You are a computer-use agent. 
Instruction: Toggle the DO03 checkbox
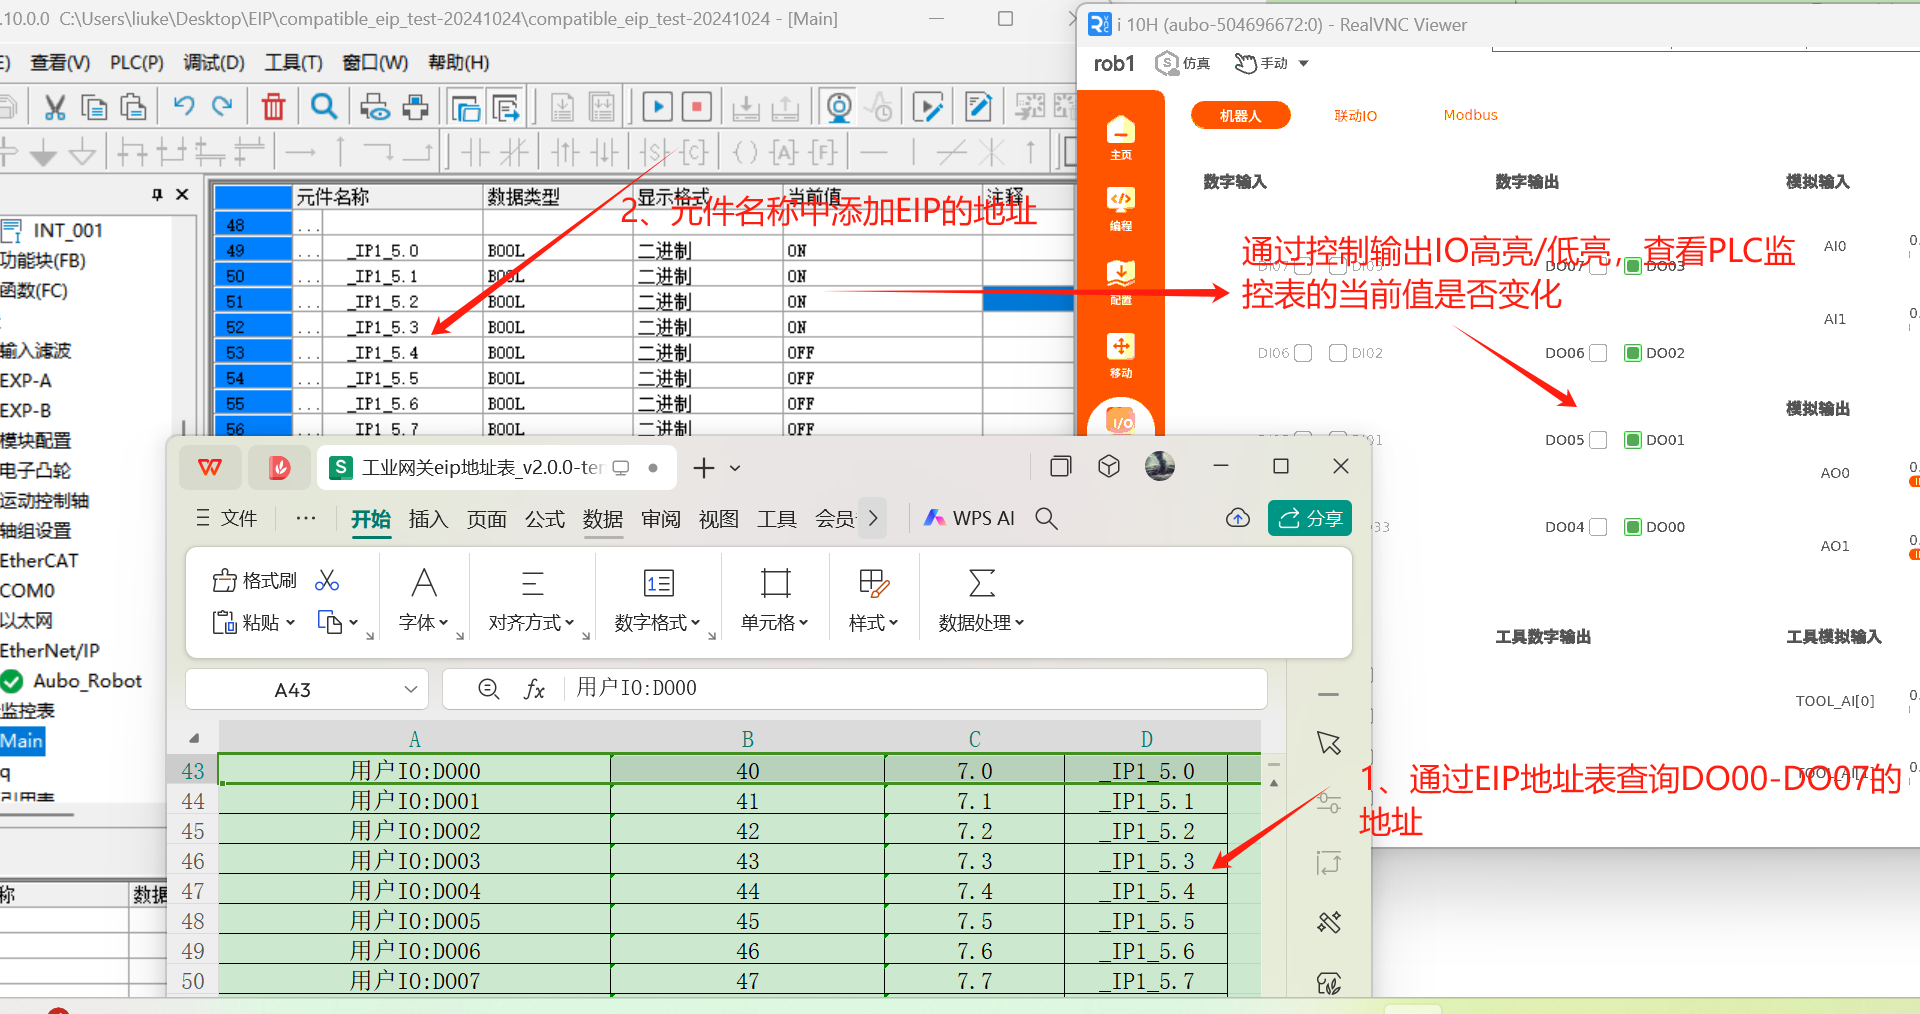coord(1633,266)
